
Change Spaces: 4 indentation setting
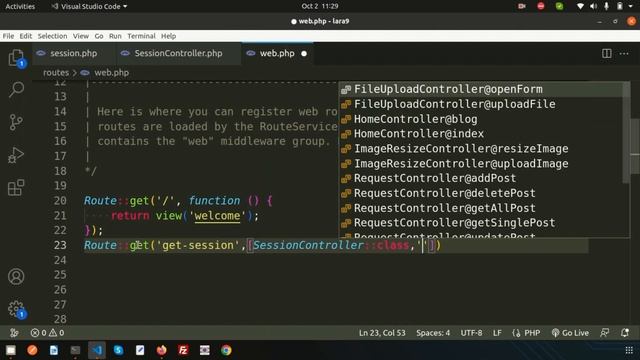(433, 333)
